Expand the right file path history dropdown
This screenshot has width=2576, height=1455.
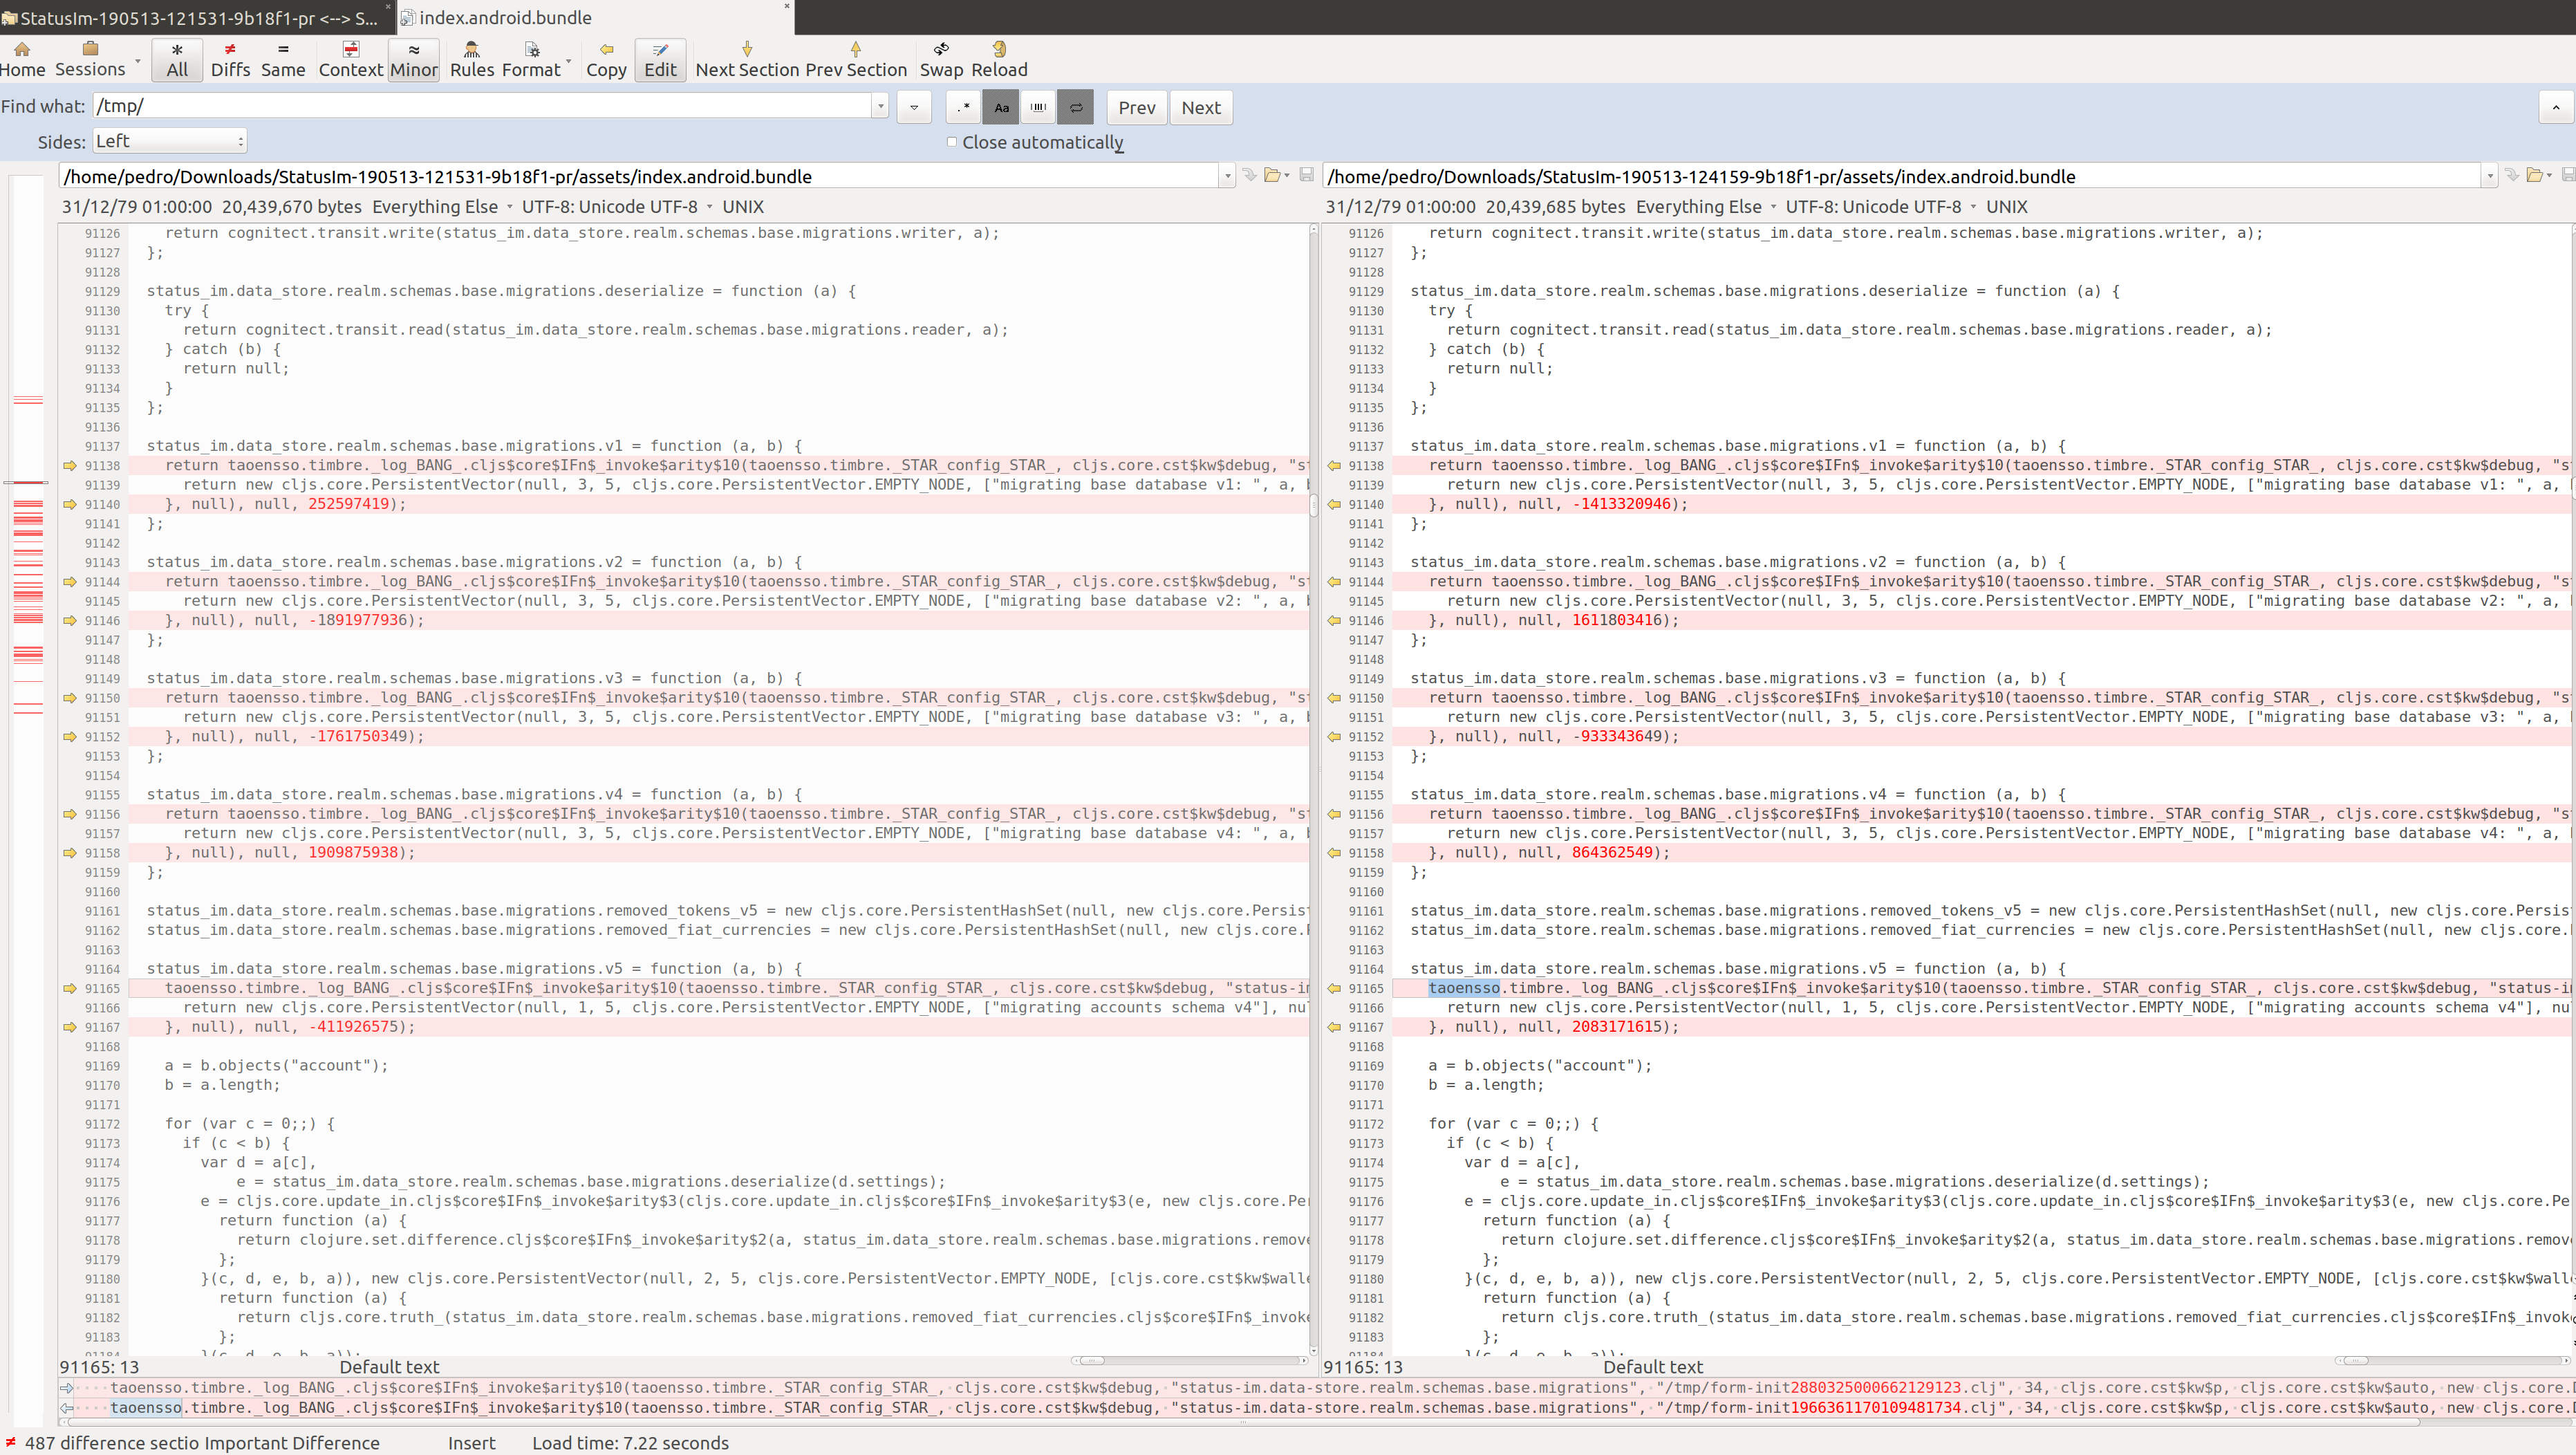click(x=2490, y=176)
